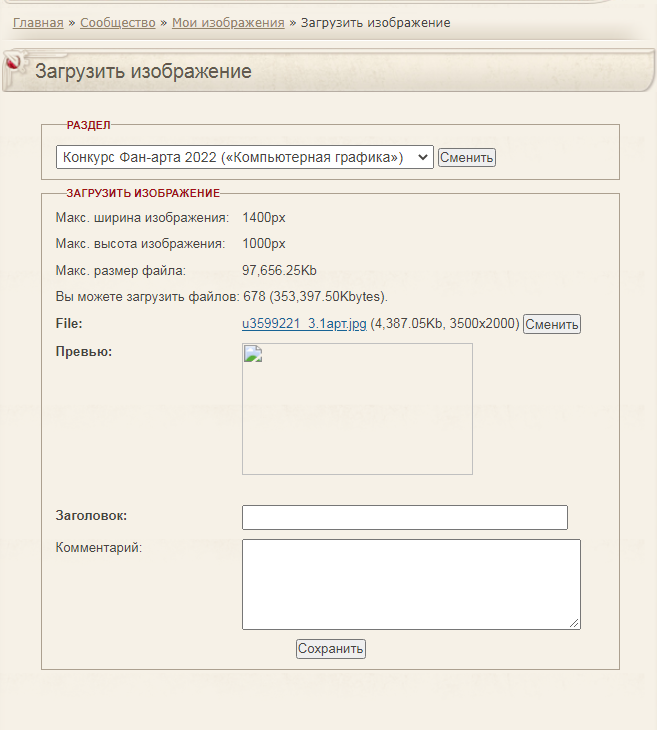Go to Главная breadcrumb link
The image size is (657, 730).
point(38,22)
